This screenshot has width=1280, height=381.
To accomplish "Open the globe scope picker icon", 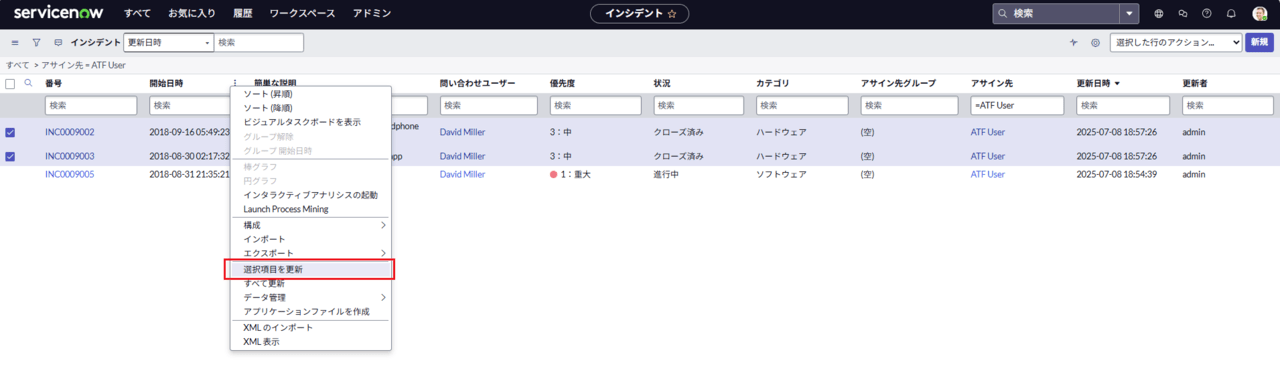I will point(1159,14).
